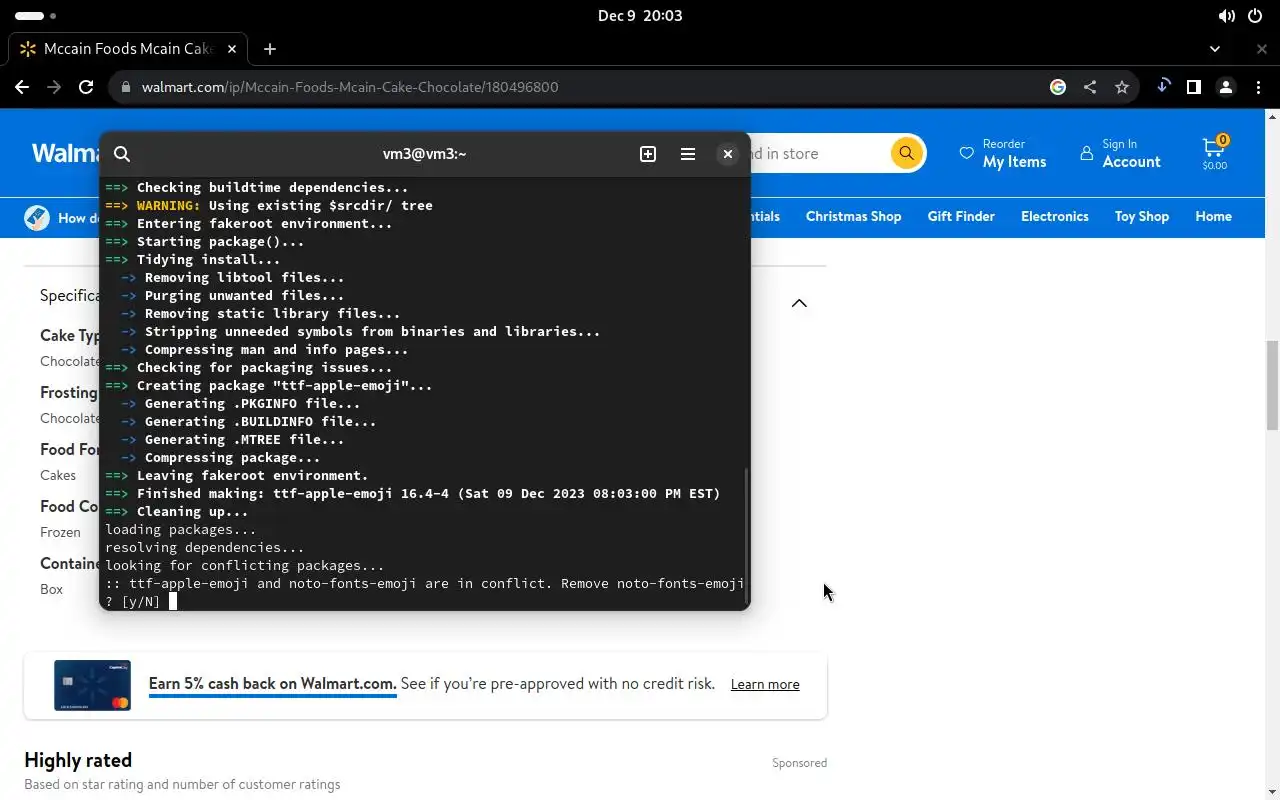Open the browser downloads icon

tap(1163, 86)
